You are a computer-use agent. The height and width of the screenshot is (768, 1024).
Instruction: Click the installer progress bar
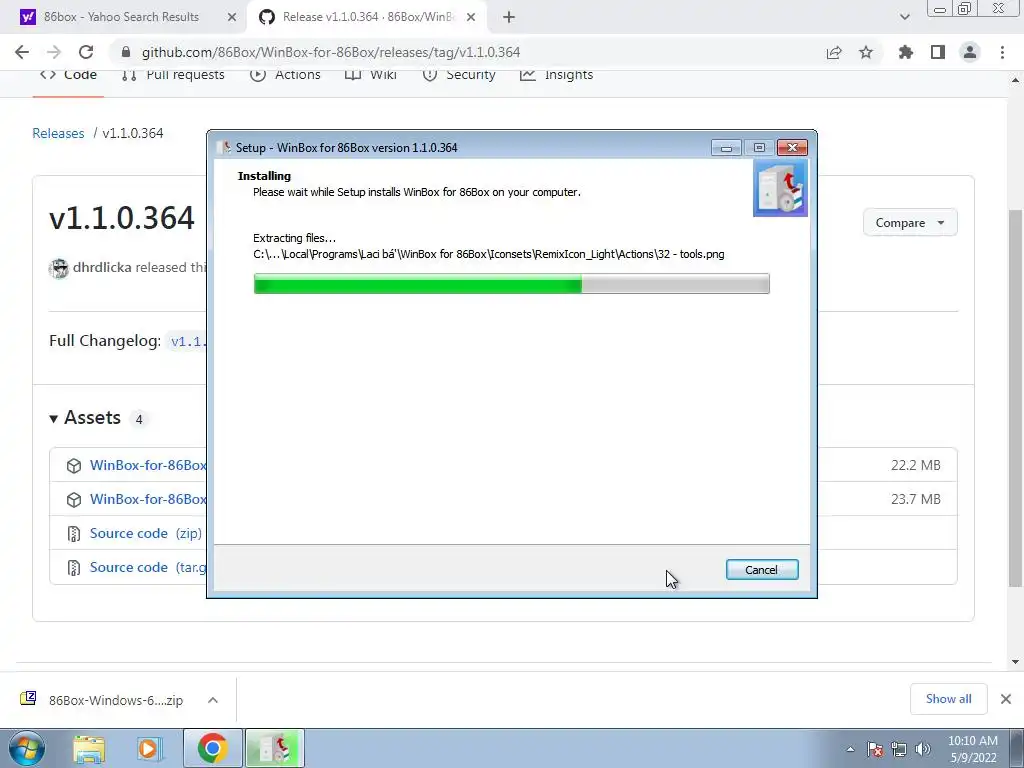pyautogui.click(x=511, y=284)
